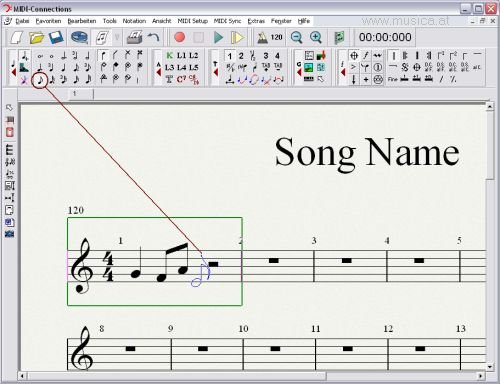500x384 pixels.
Task: Click the horizontal scrollbar right arrow
Action: point(480,376)
